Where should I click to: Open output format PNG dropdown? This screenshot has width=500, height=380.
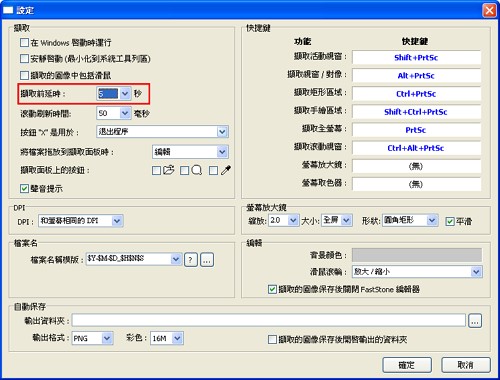click(x=107, y=338)
